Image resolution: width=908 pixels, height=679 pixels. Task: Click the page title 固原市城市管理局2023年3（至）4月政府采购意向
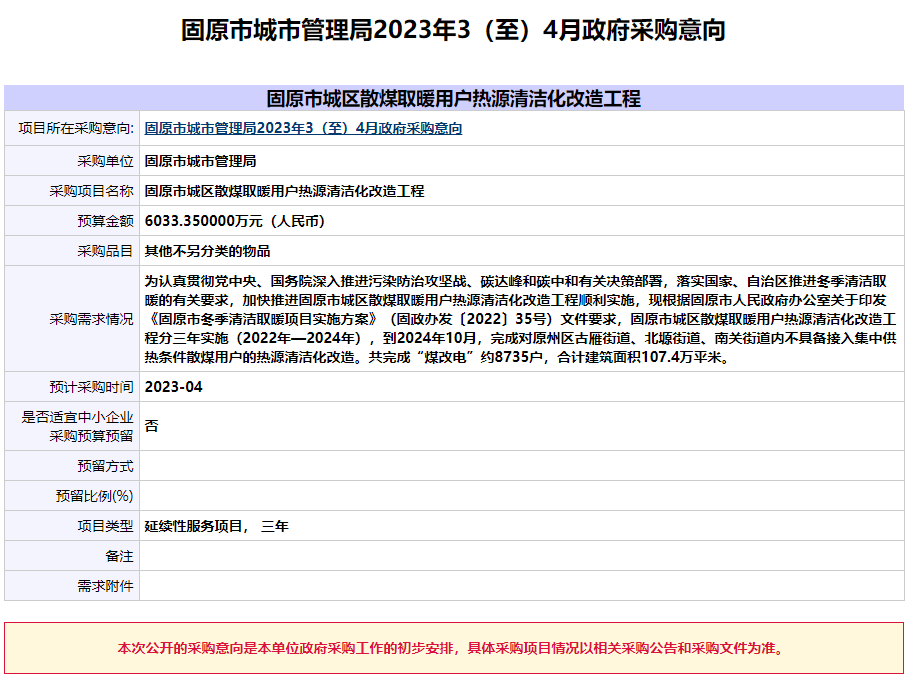pos(454,31)
